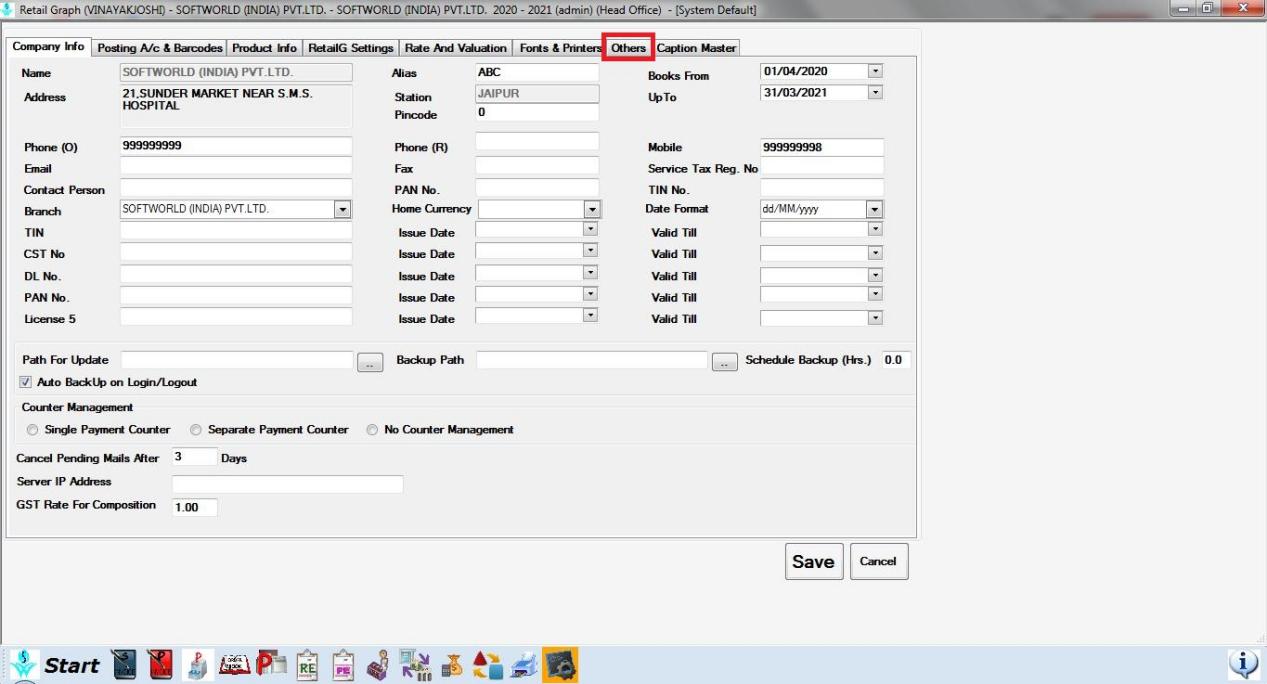Click the GST Rate For Composition field

[x=194, y=508]
